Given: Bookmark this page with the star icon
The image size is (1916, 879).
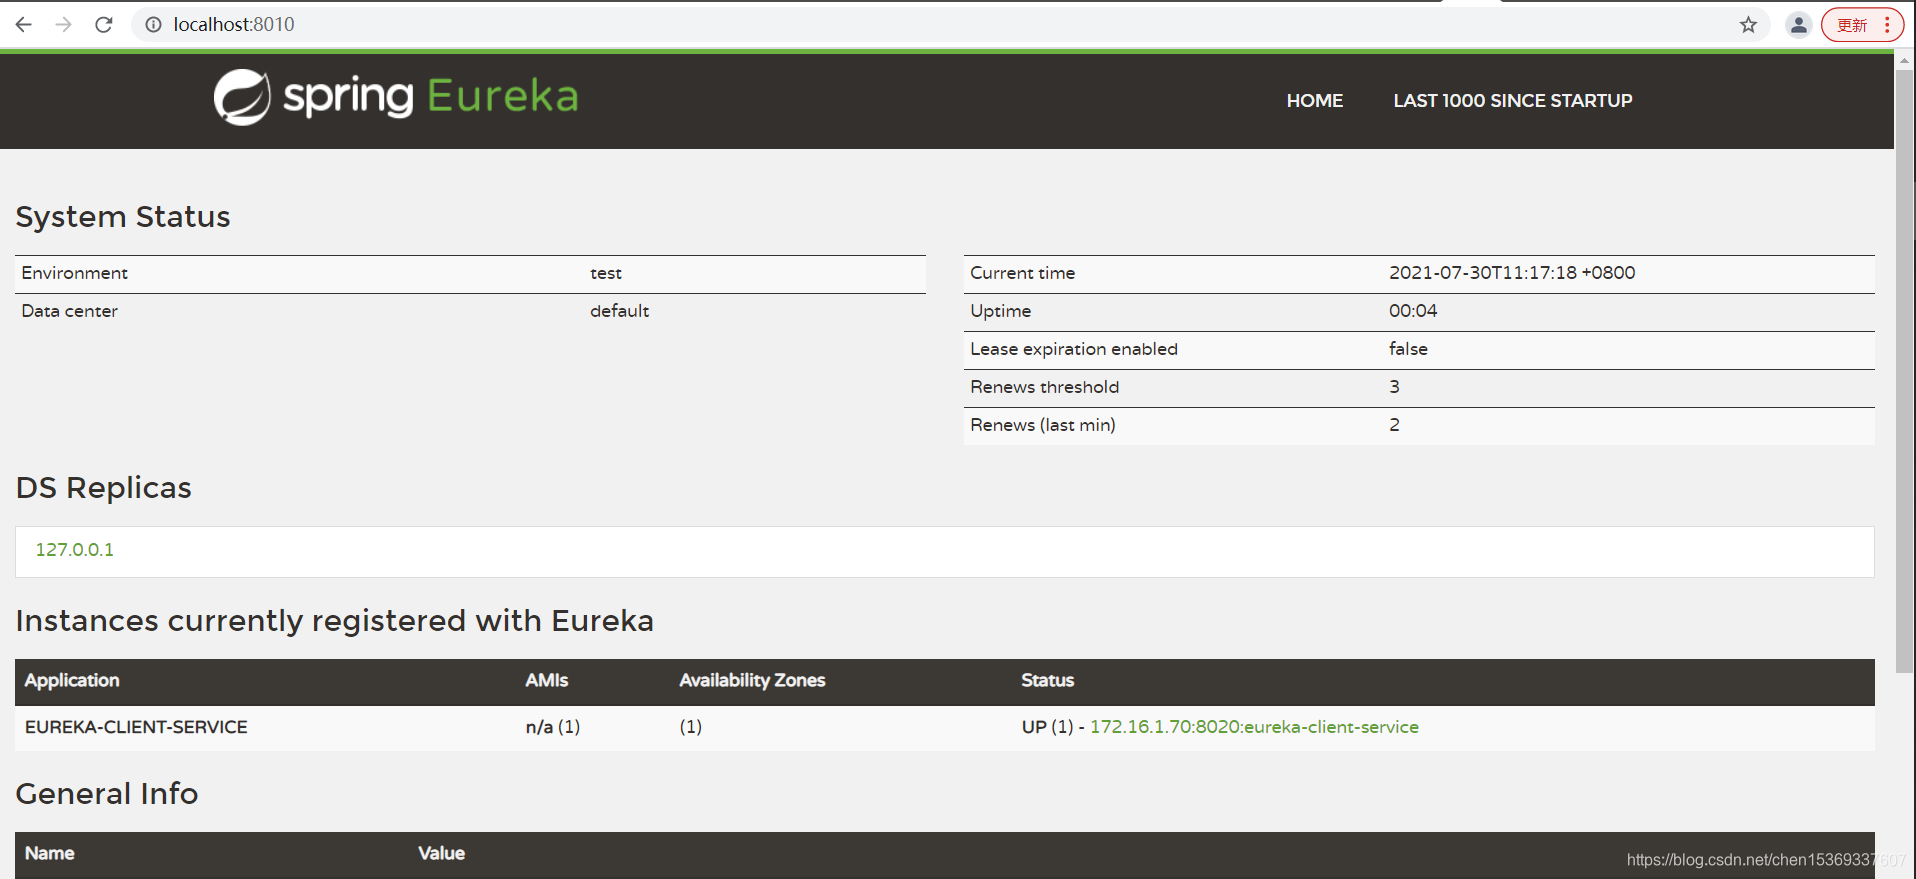Looking at the screenshot, I should coord(1748,25).
